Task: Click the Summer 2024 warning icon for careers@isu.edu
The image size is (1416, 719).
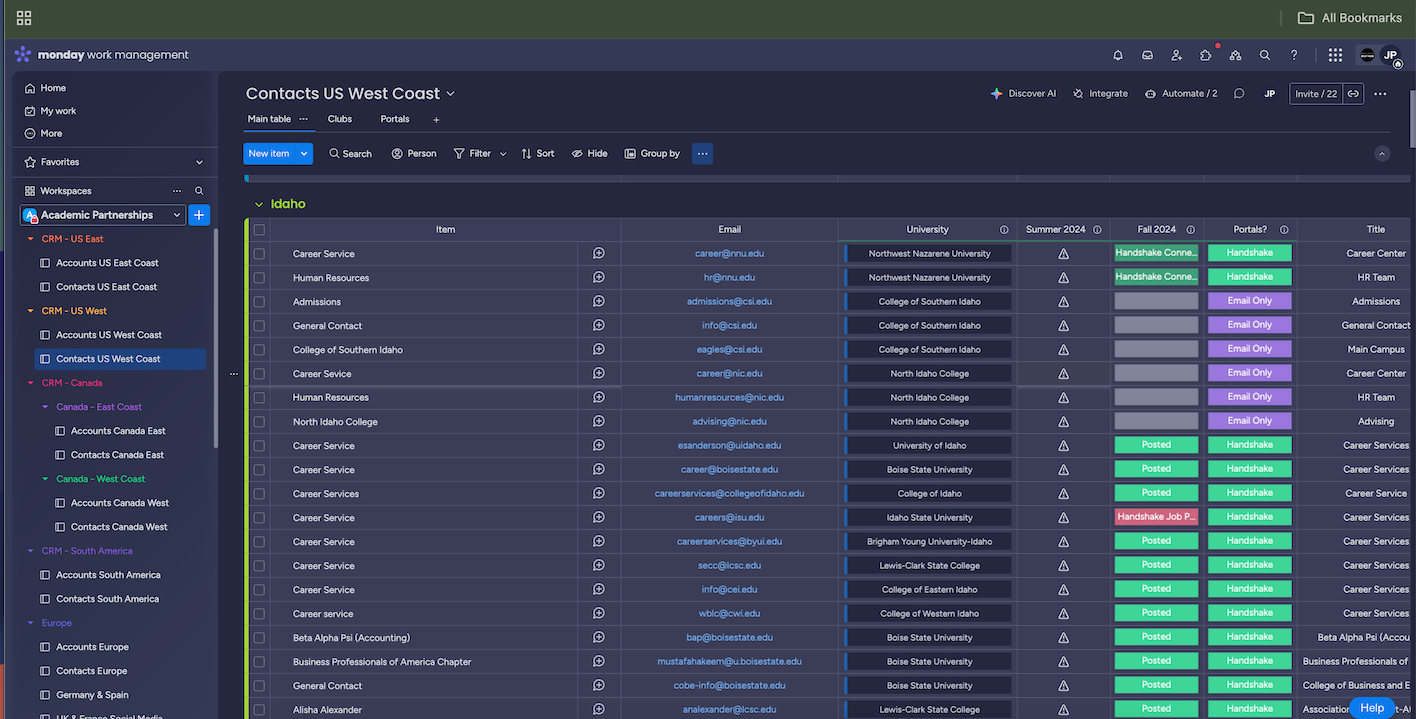Action: [1063, 518]
